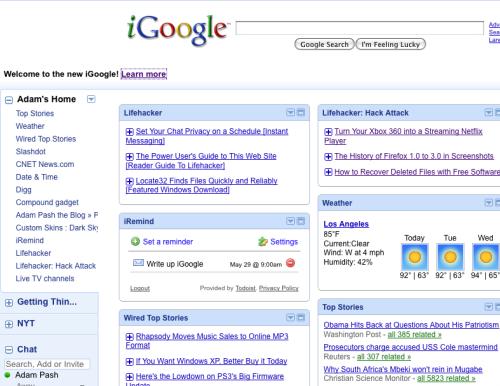Image resolution: width=500 pixels, height=386 pixels.
Task: Click the envelope icon beside Write up iGoogle
Action: click(x=138, y=263)
